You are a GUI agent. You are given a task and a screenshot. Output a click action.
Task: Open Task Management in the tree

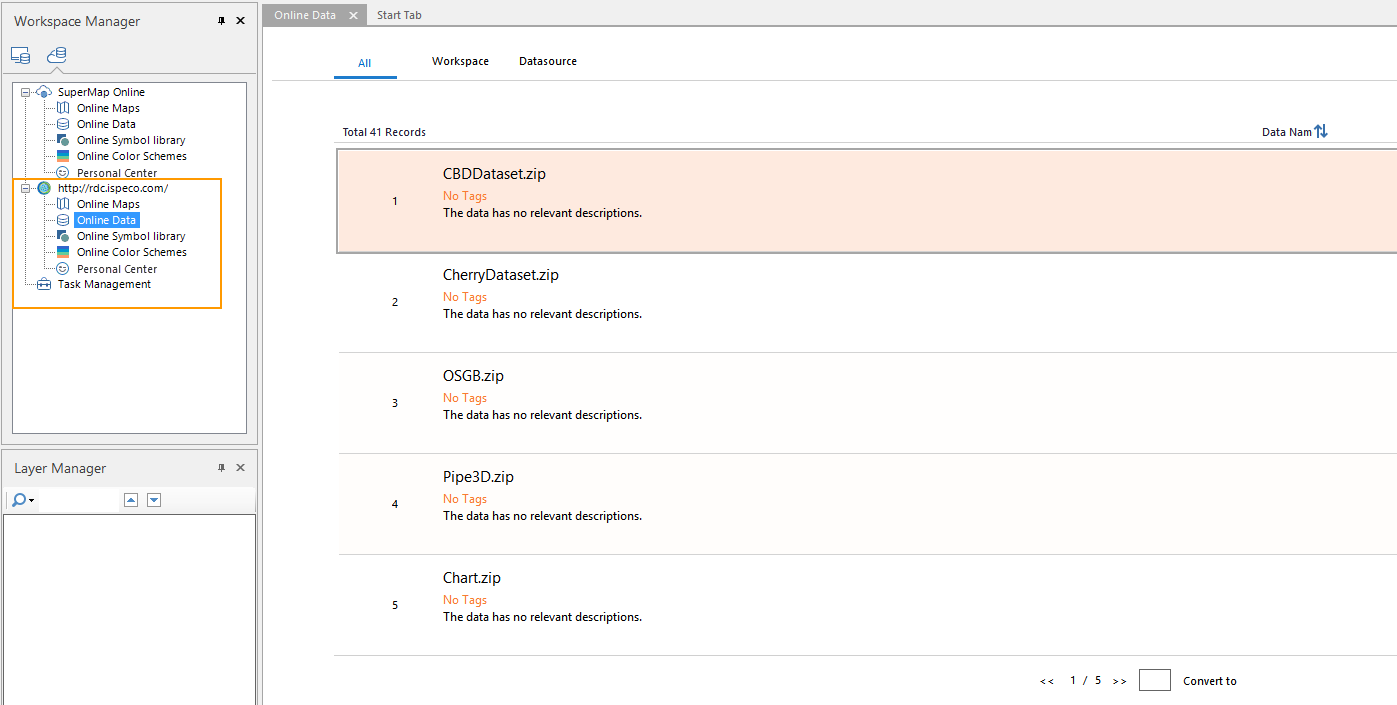[104, 284]
